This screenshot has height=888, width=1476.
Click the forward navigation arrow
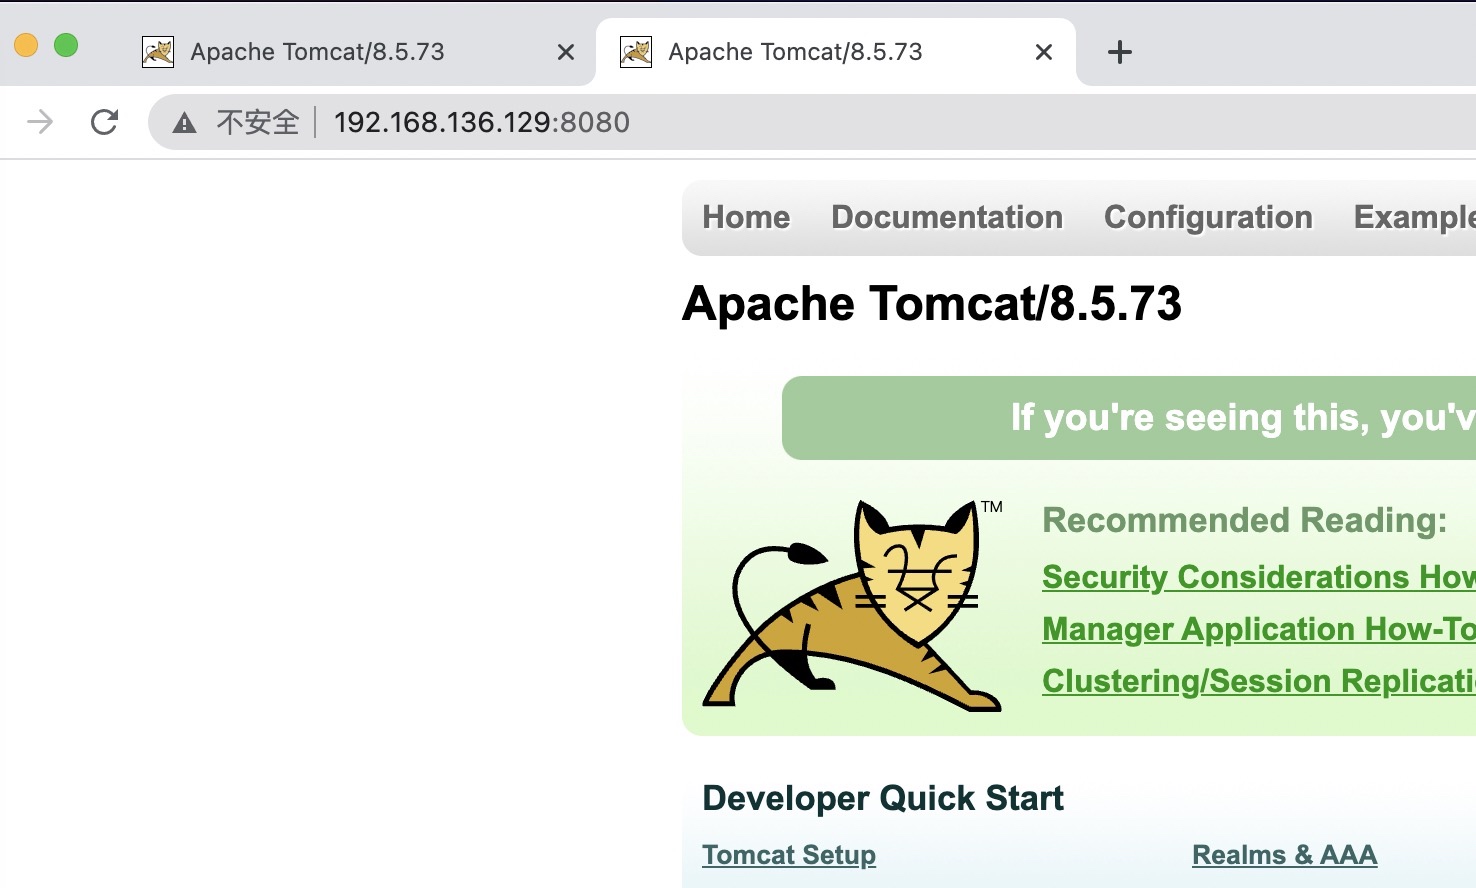(40, 122)
